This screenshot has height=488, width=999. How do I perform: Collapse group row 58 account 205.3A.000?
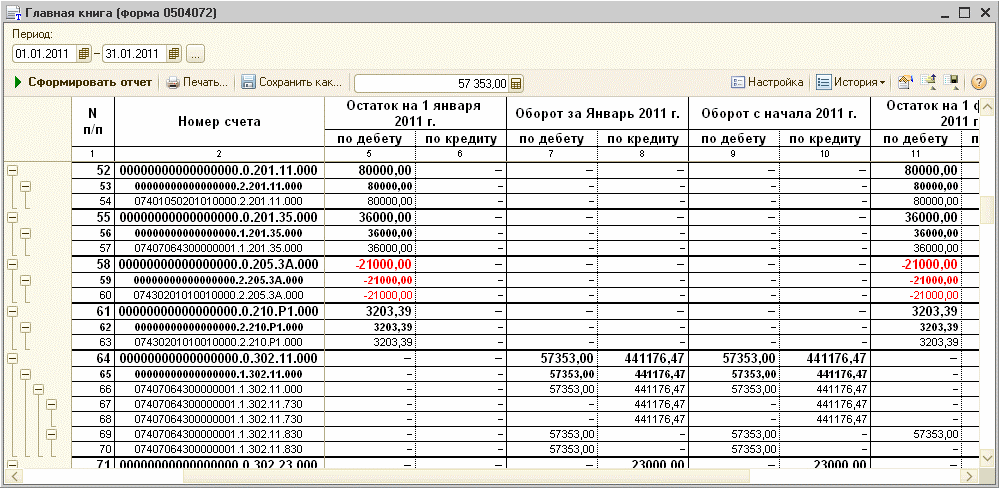click(12, 264)
